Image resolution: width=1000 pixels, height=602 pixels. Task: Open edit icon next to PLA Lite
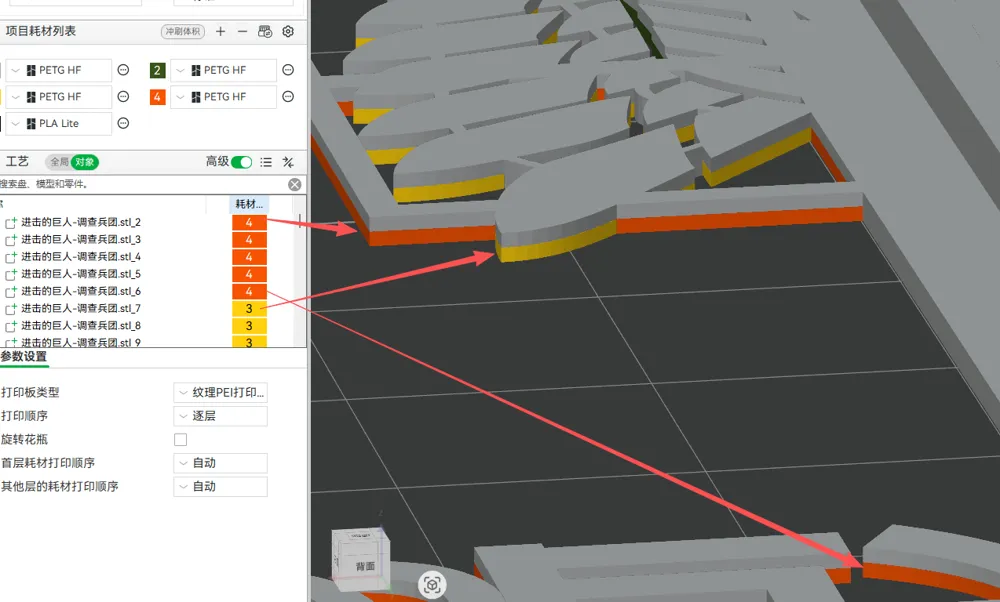[124, 123]
